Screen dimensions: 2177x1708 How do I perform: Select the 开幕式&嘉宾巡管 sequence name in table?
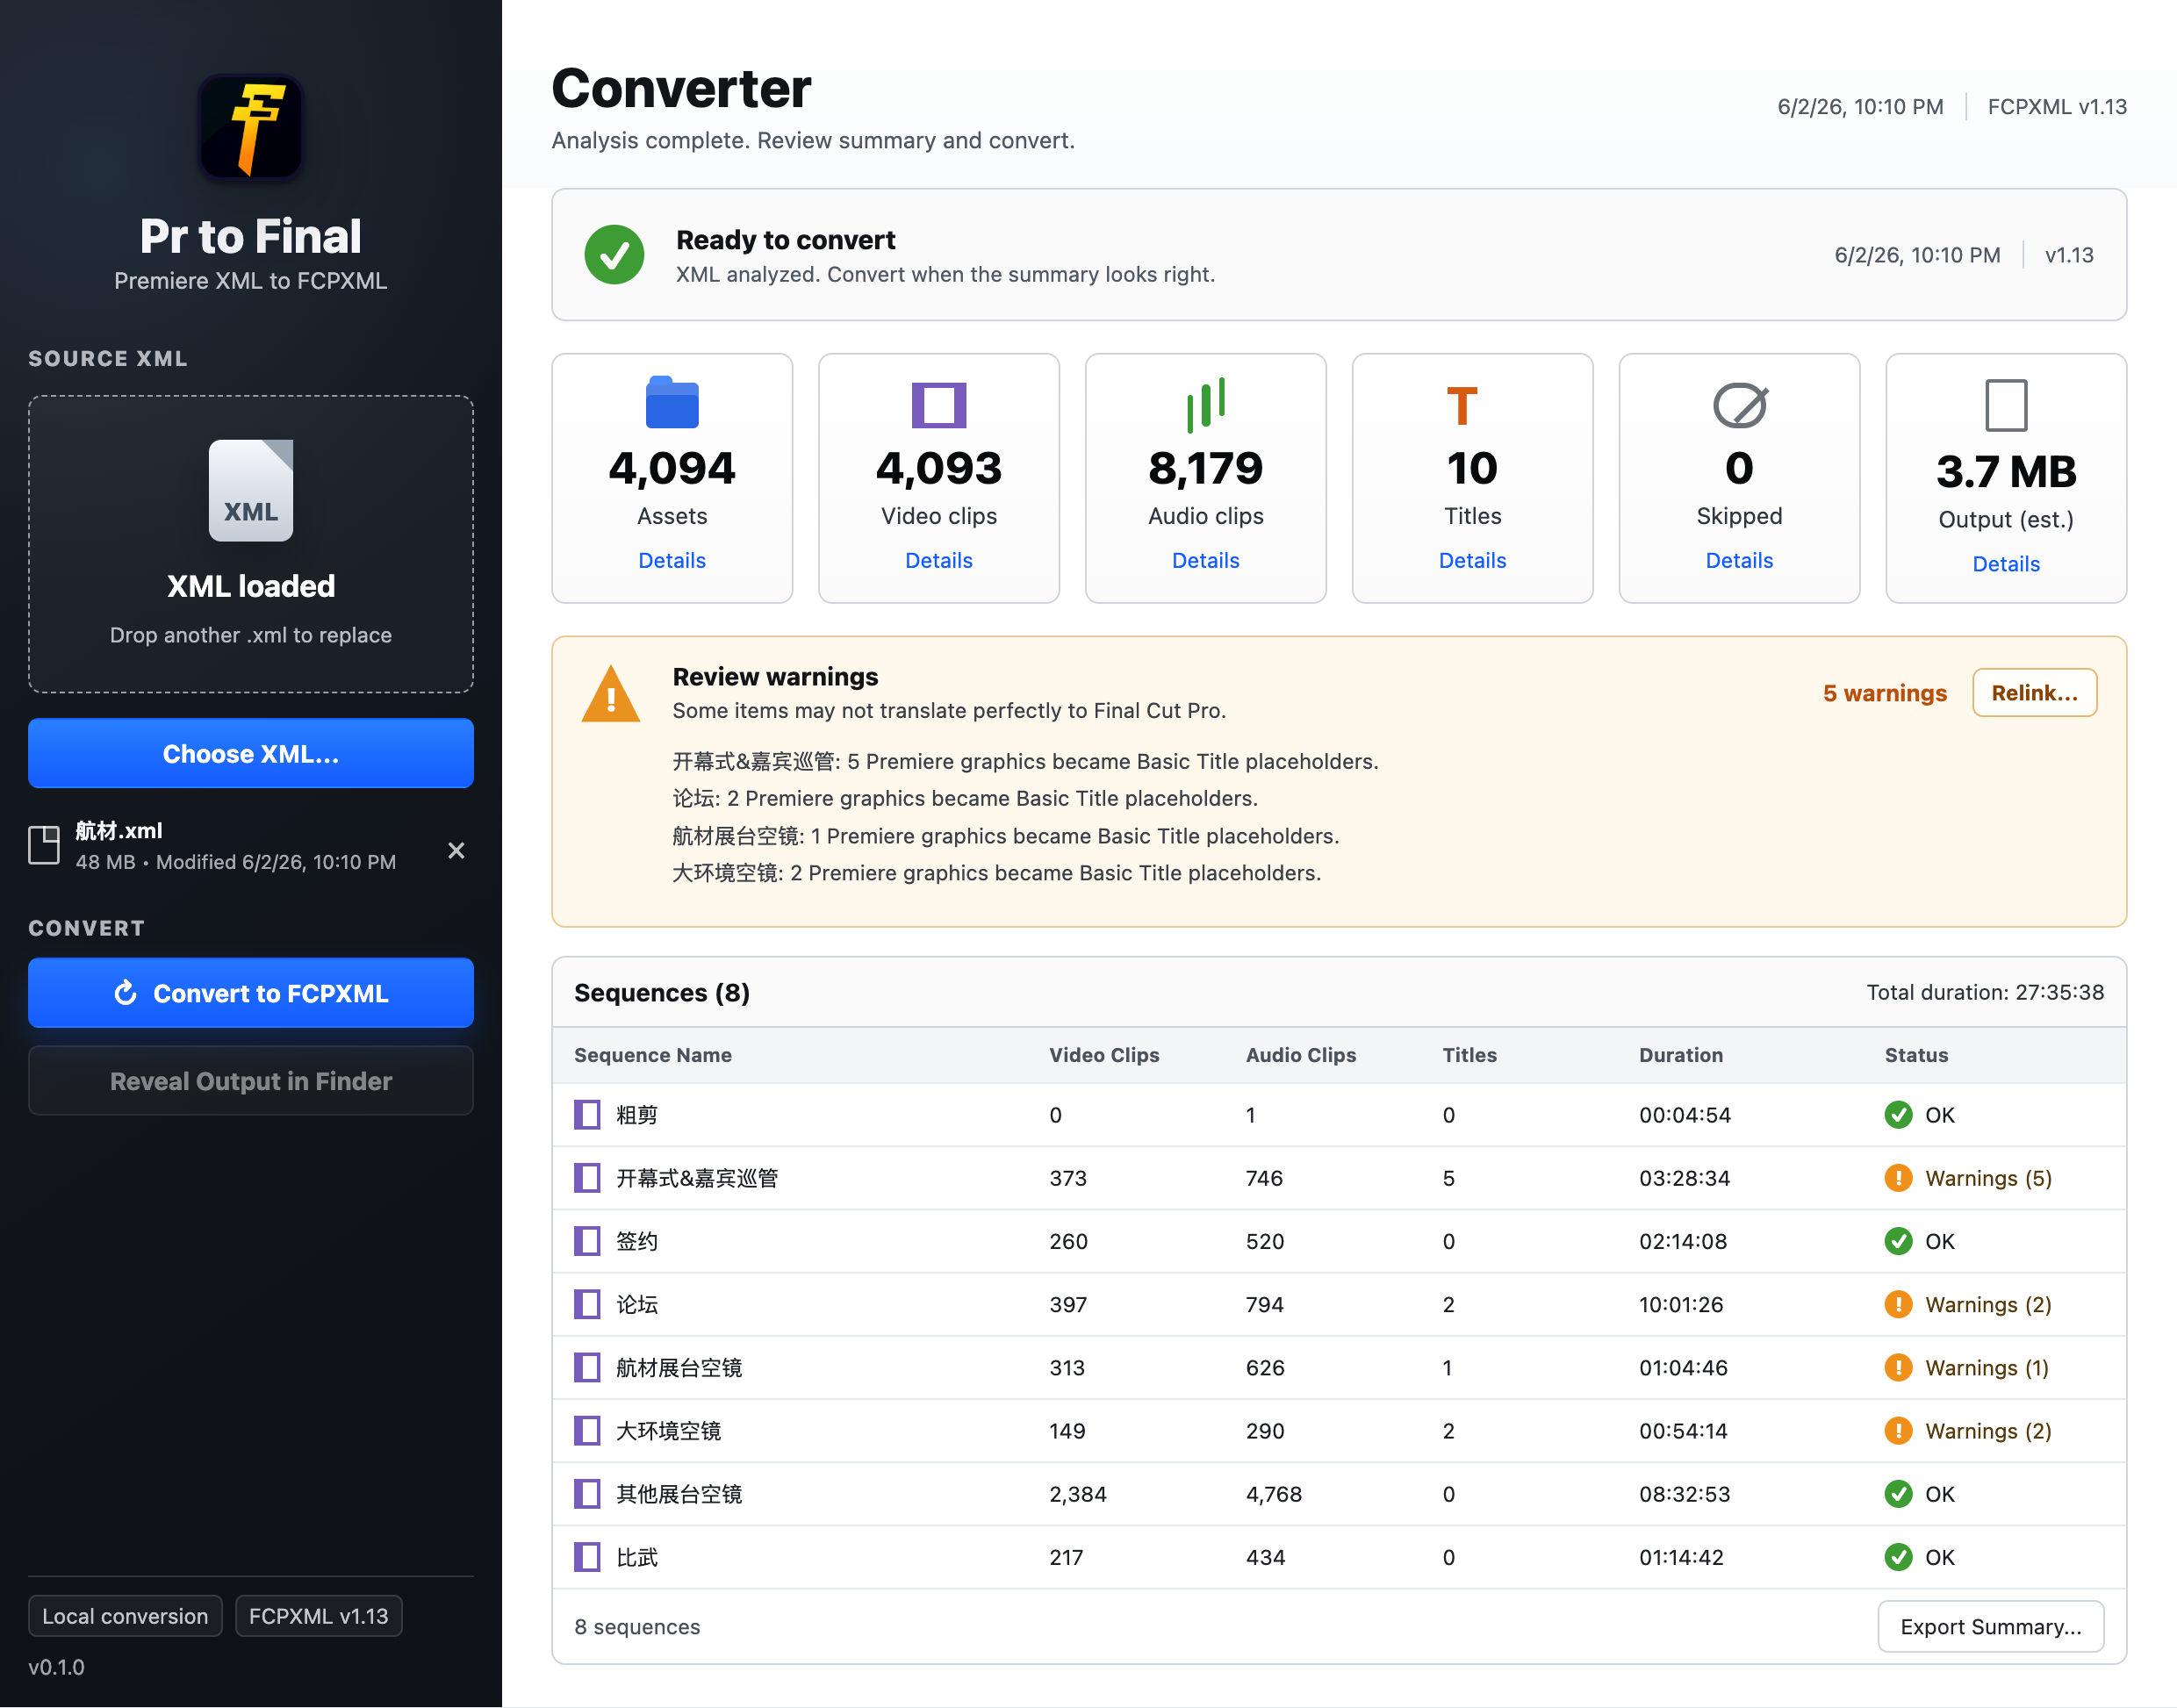697,1177
